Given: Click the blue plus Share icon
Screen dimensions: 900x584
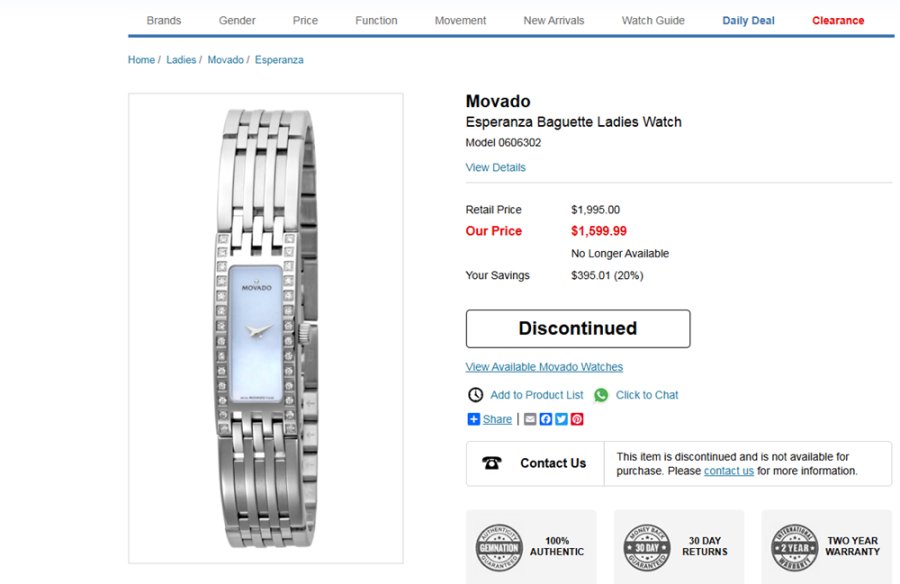Looking at the screenshot, I should tap(474, 420).
